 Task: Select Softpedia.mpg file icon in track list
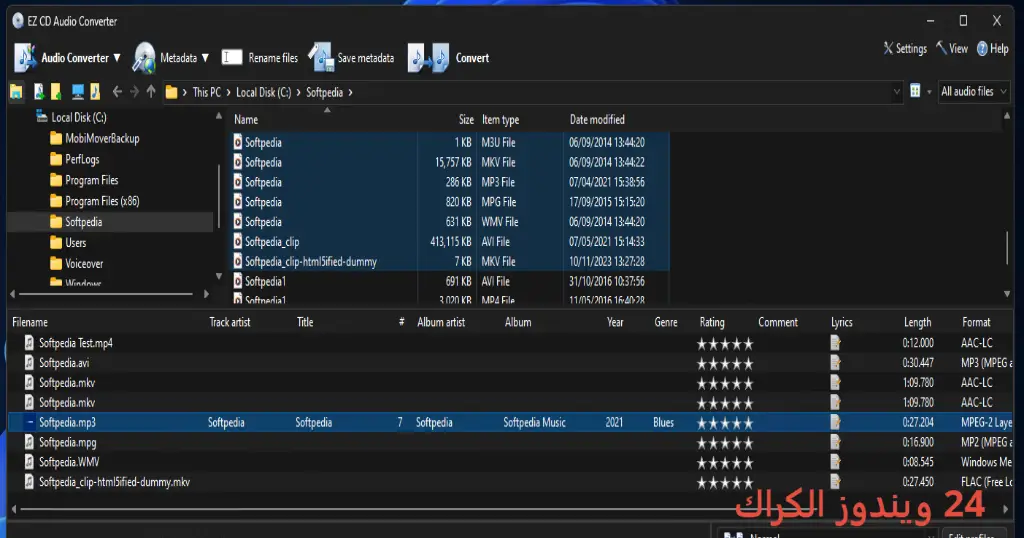tap(29, 442)
